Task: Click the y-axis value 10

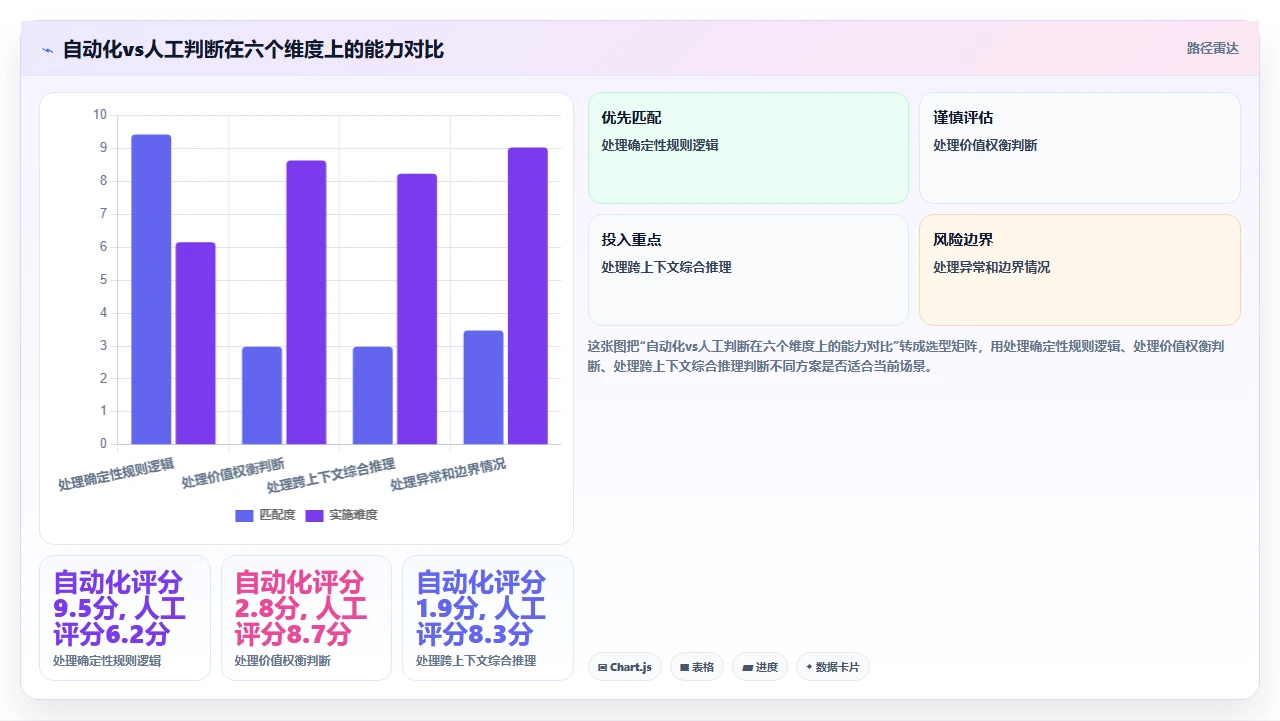Action: (x=100, y=115)
